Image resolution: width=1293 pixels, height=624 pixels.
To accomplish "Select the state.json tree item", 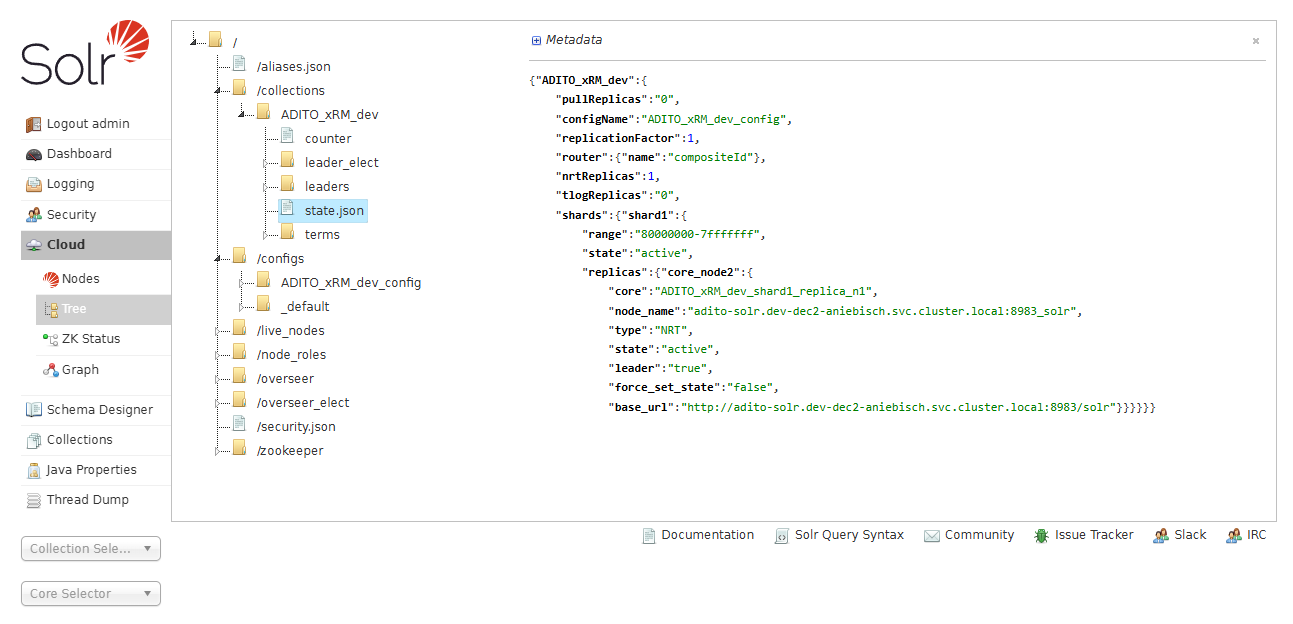I will [x=335, y=210].
